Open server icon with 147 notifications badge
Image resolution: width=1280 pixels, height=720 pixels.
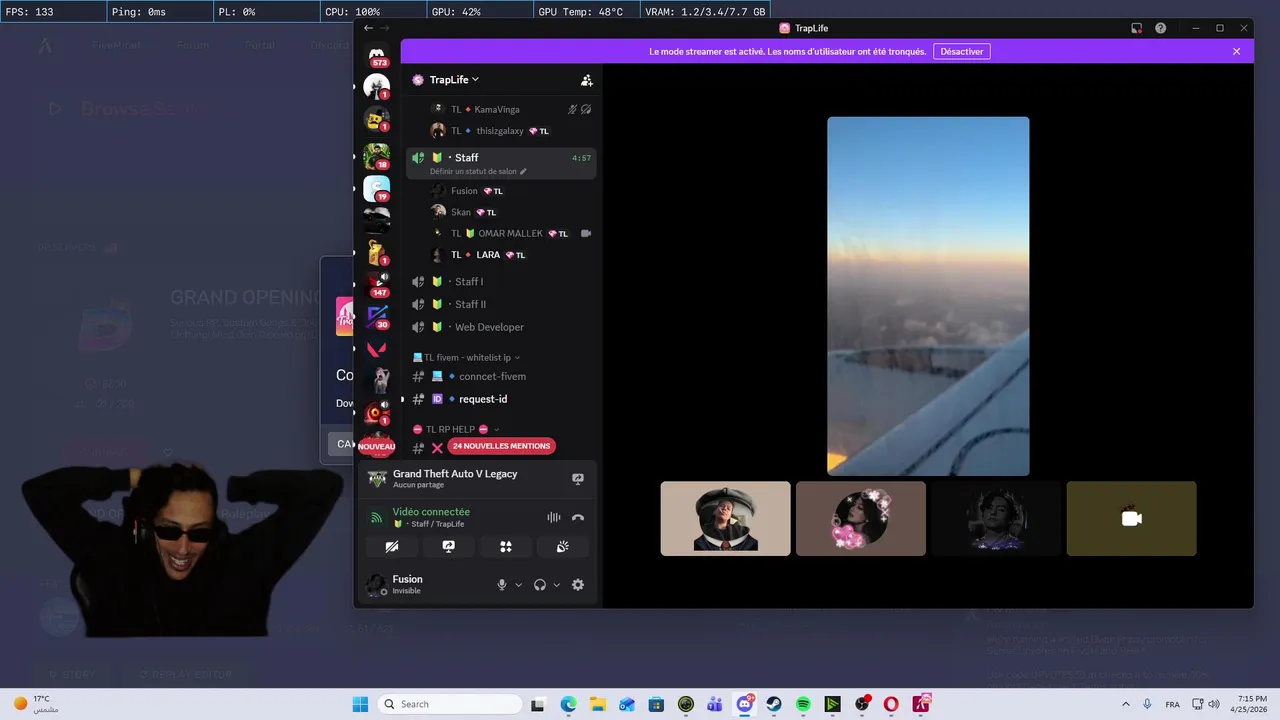377,284
